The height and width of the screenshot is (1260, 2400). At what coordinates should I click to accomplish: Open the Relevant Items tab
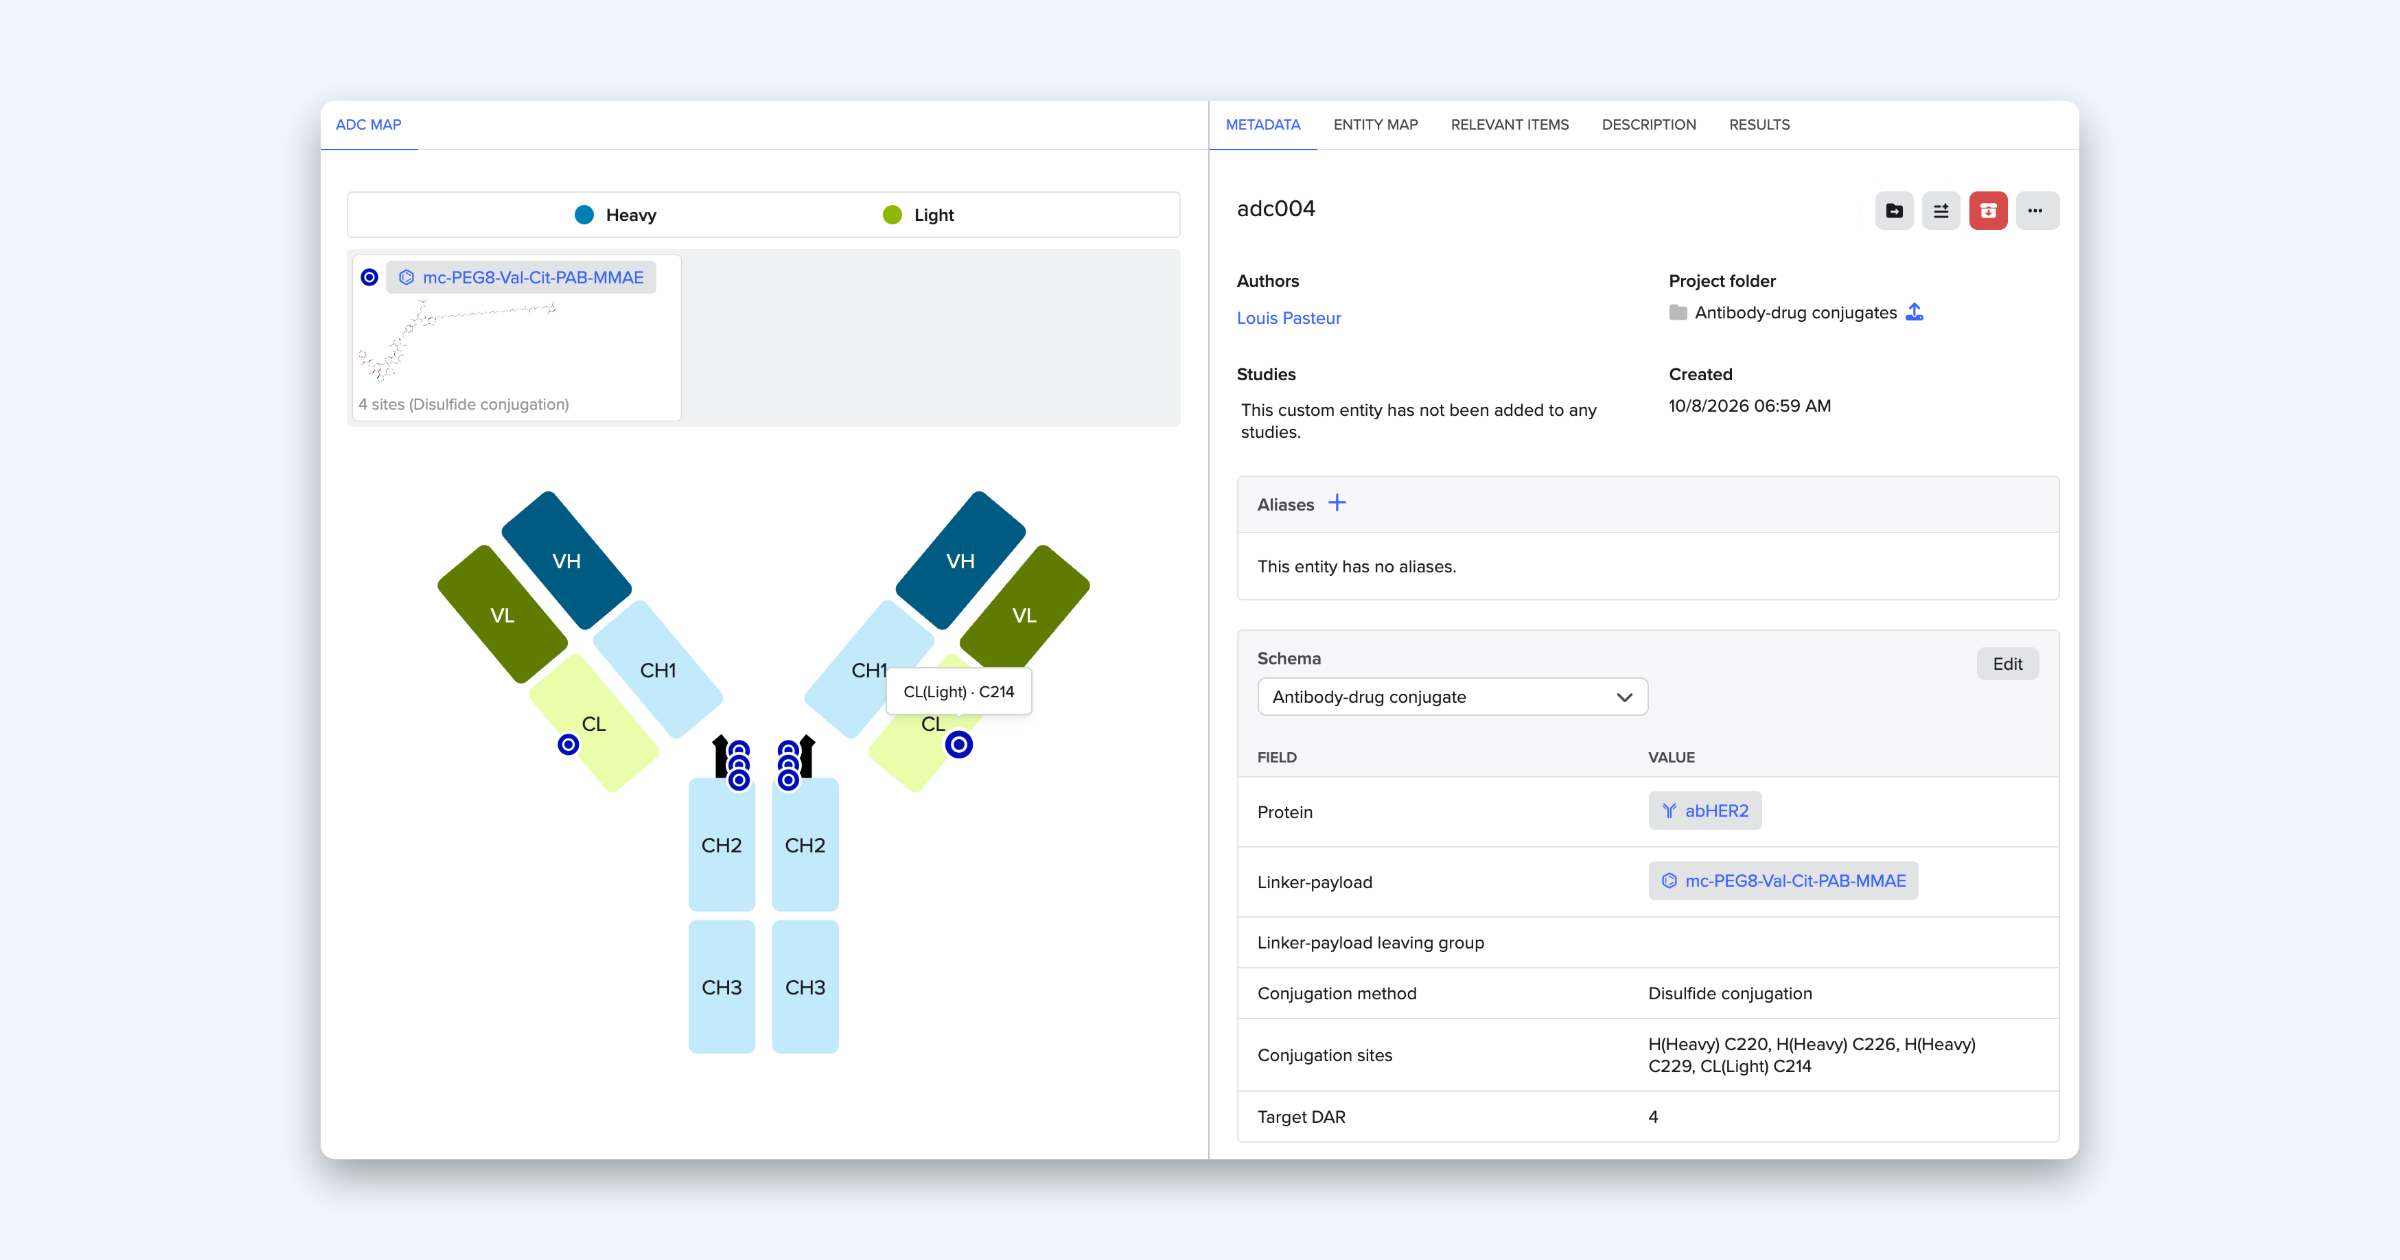(1510, 125)
